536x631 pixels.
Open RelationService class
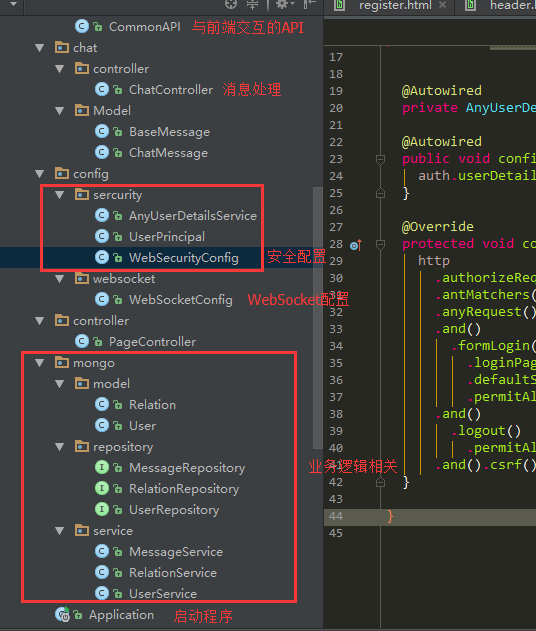[173, 573]
